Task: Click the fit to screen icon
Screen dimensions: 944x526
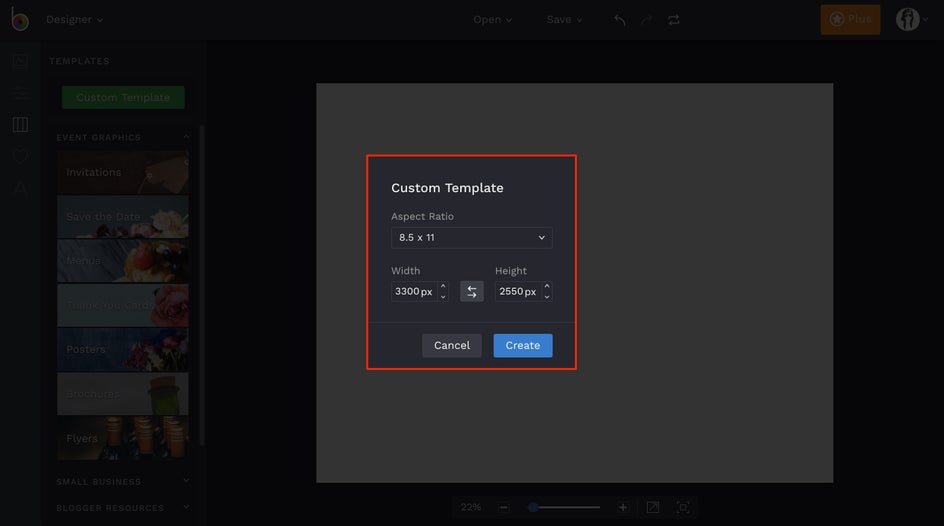Action: [x=653, y=507]
